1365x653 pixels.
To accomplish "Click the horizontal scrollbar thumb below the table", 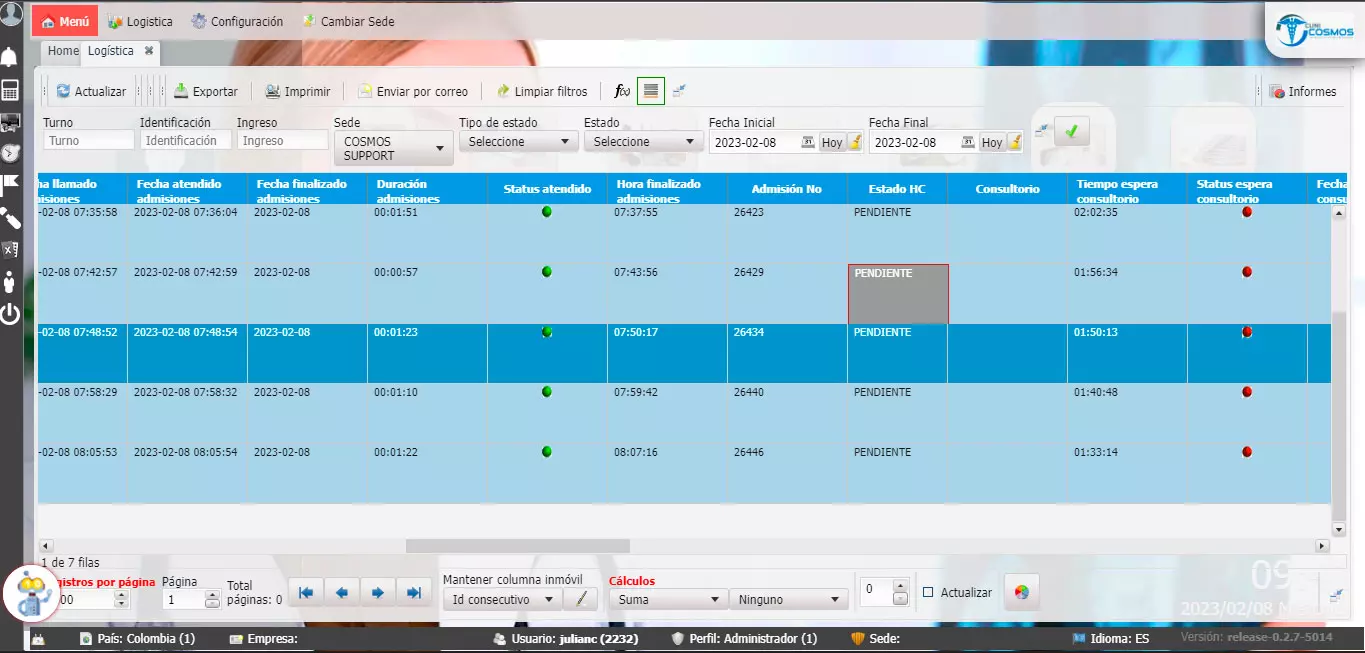I will click(517, 546).
